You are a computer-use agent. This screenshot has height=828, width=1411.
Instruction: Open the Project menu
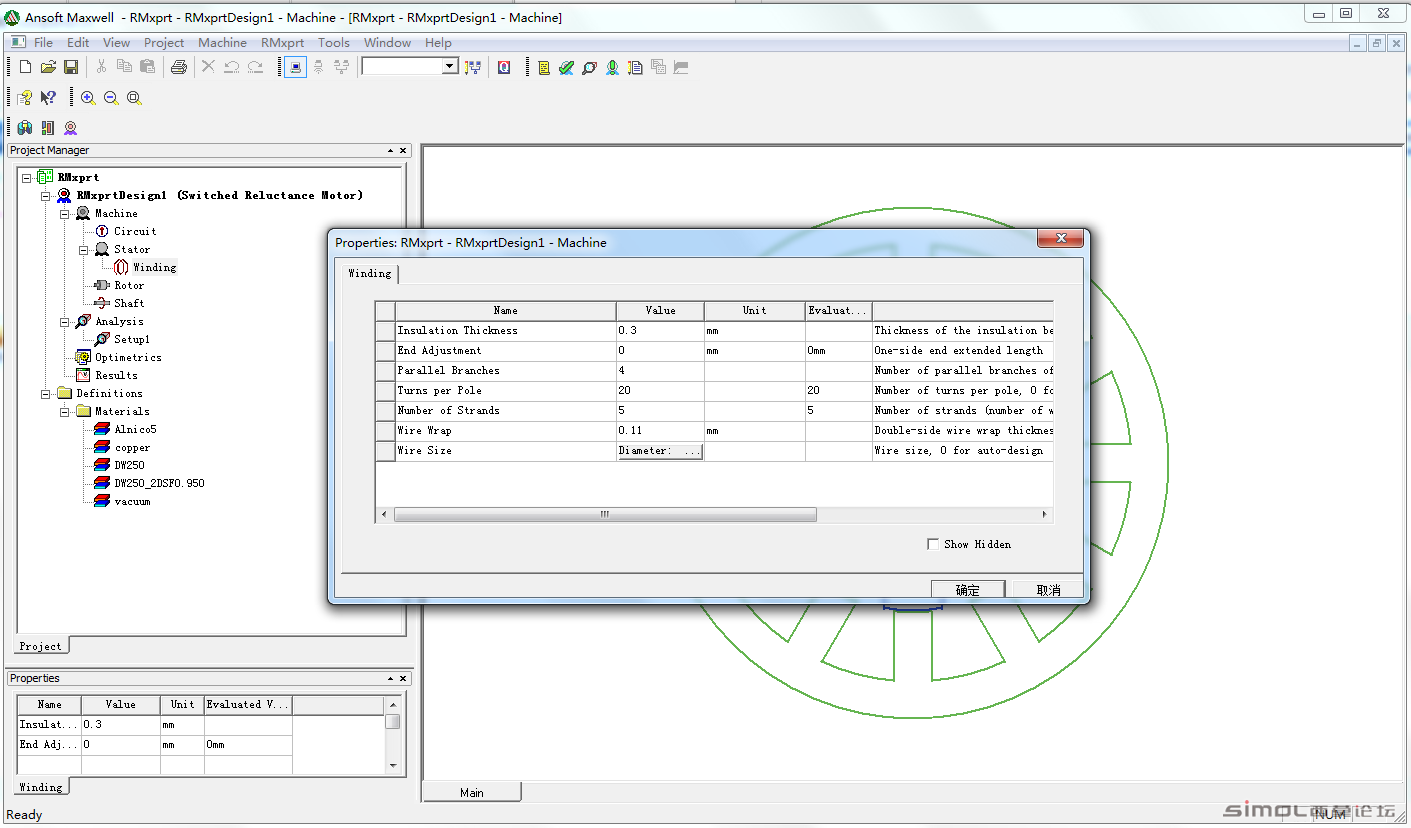coord(164,42)
